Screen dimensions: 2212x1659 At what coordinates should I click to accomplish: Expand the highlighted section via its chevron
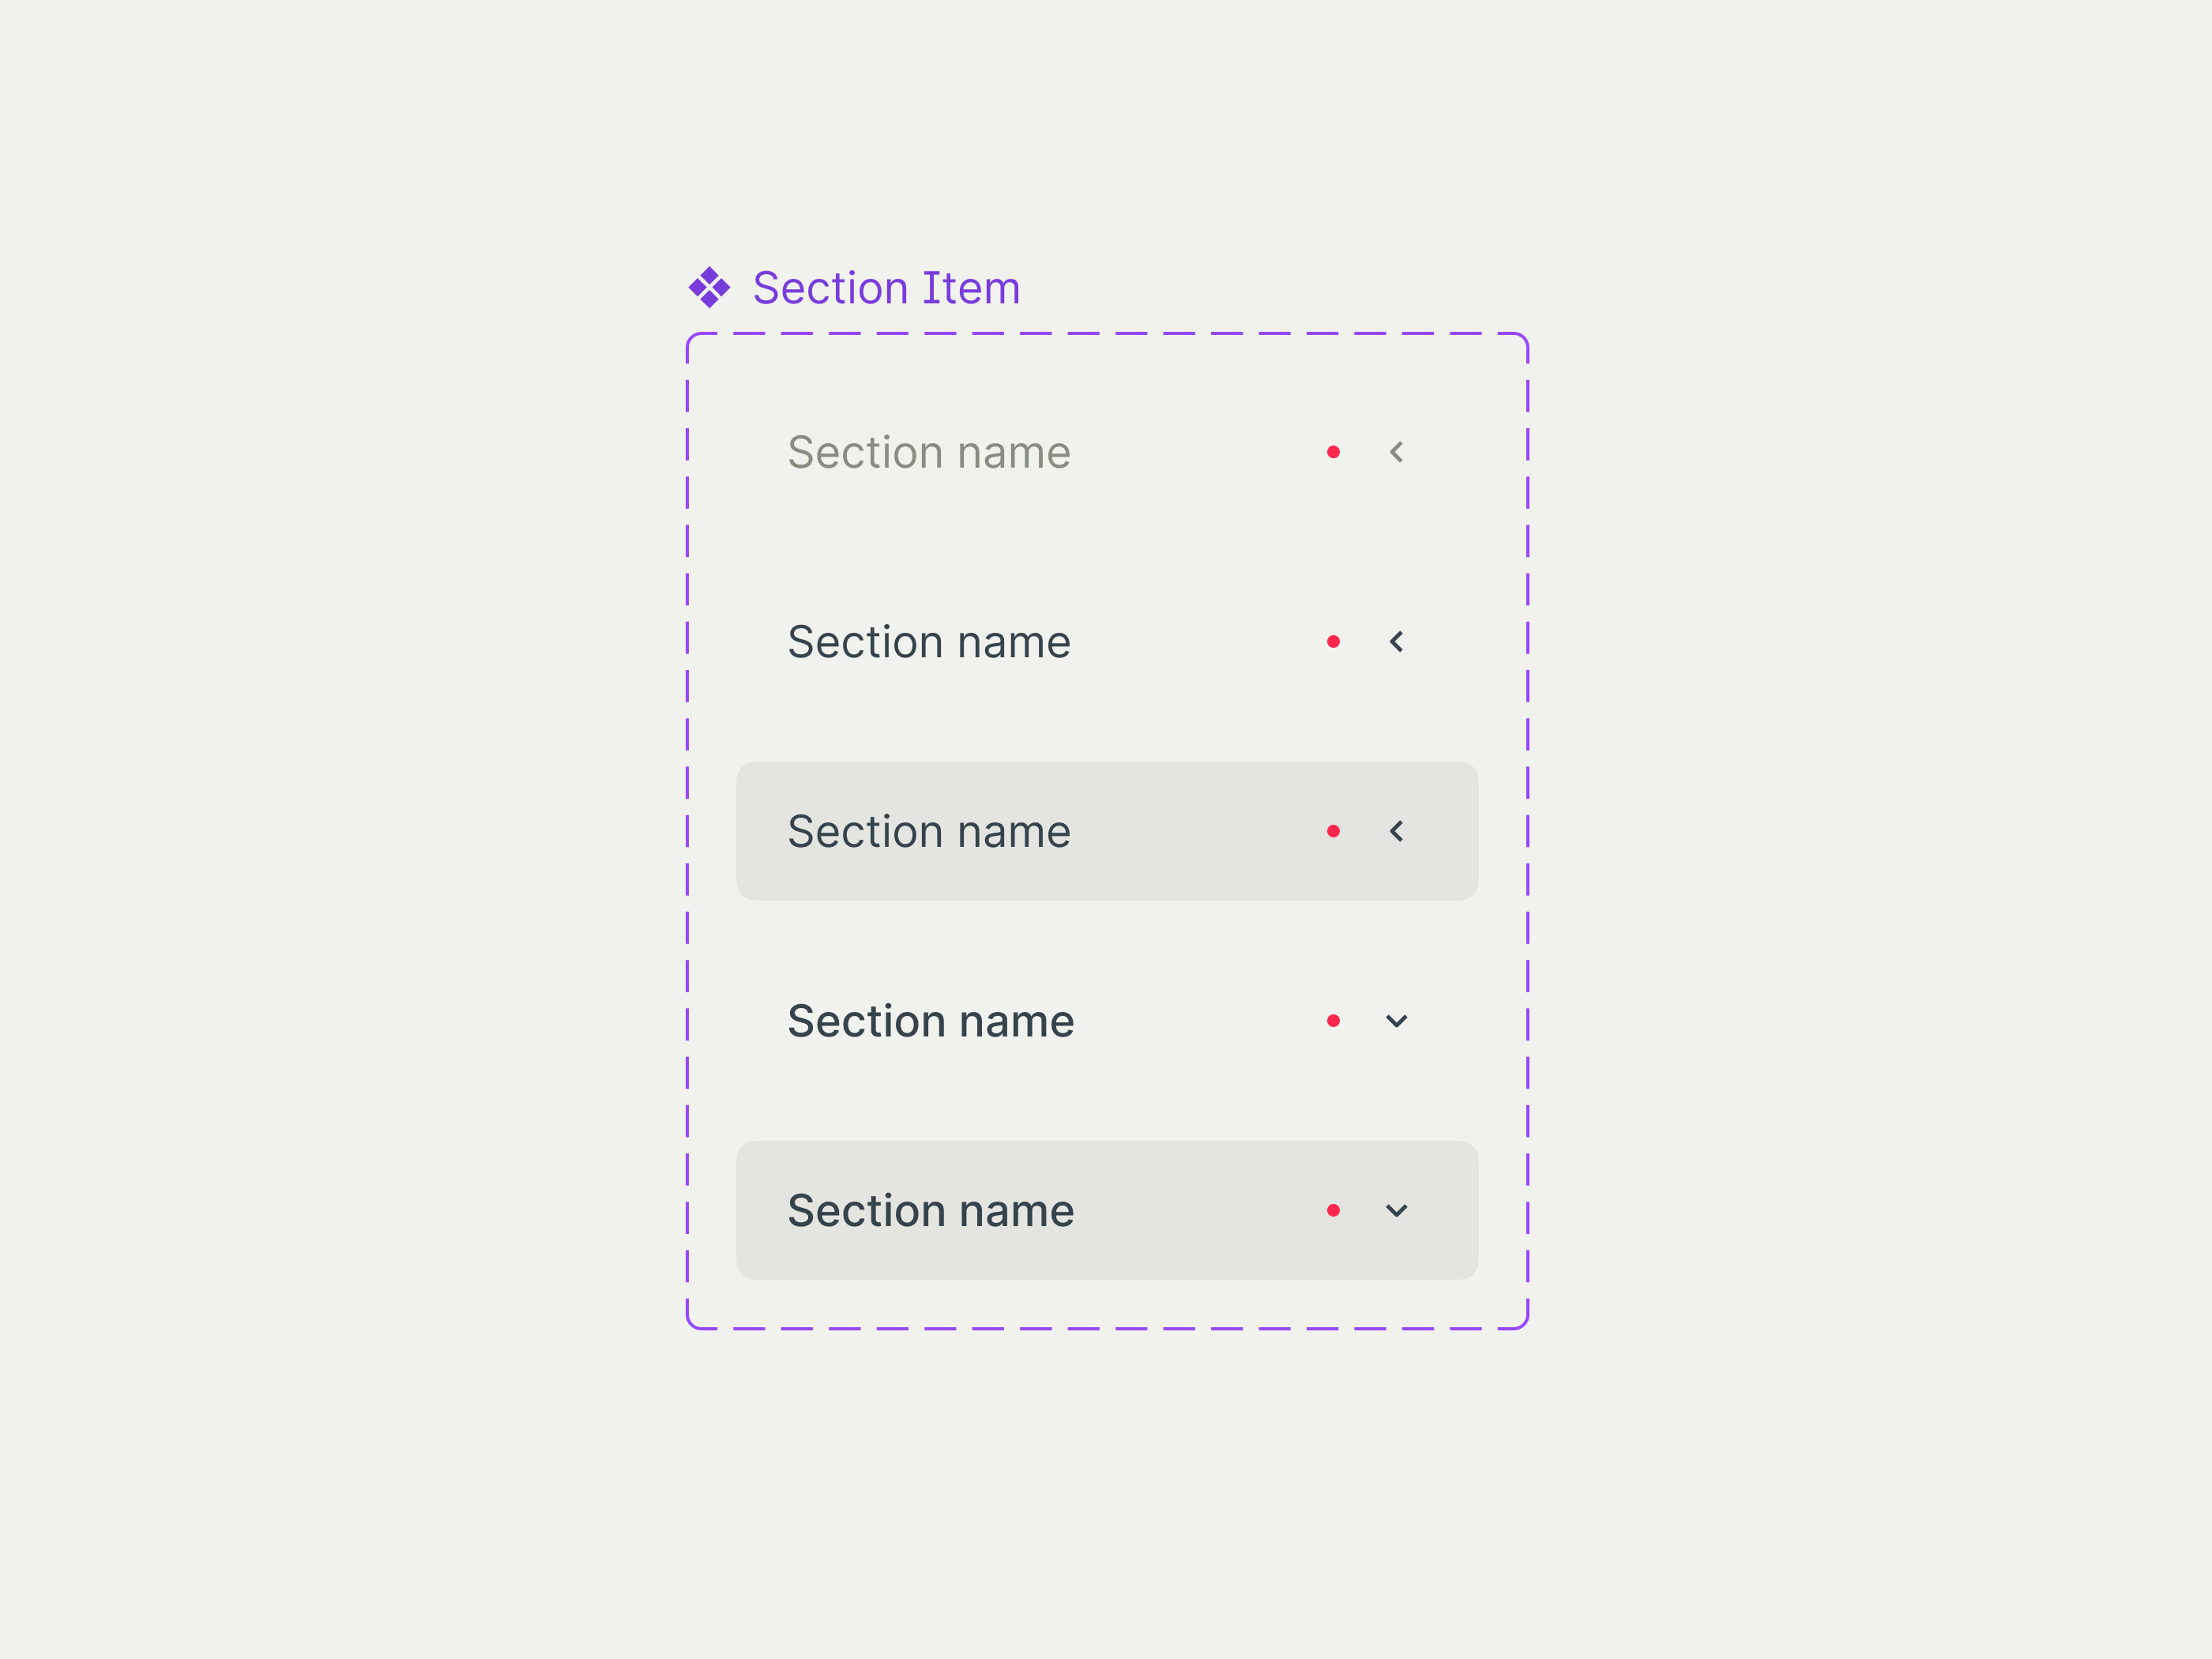click(1397, 830)
